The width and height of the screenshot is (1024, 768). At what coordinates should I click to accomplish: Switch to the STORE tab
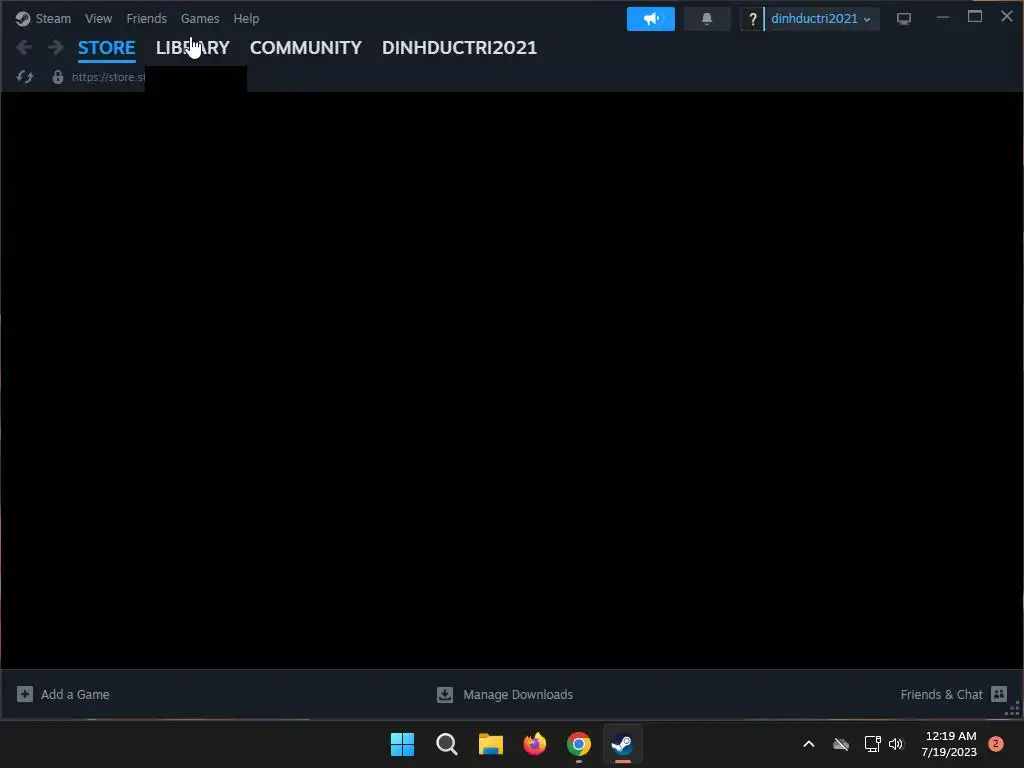click(x=106, y=48)
